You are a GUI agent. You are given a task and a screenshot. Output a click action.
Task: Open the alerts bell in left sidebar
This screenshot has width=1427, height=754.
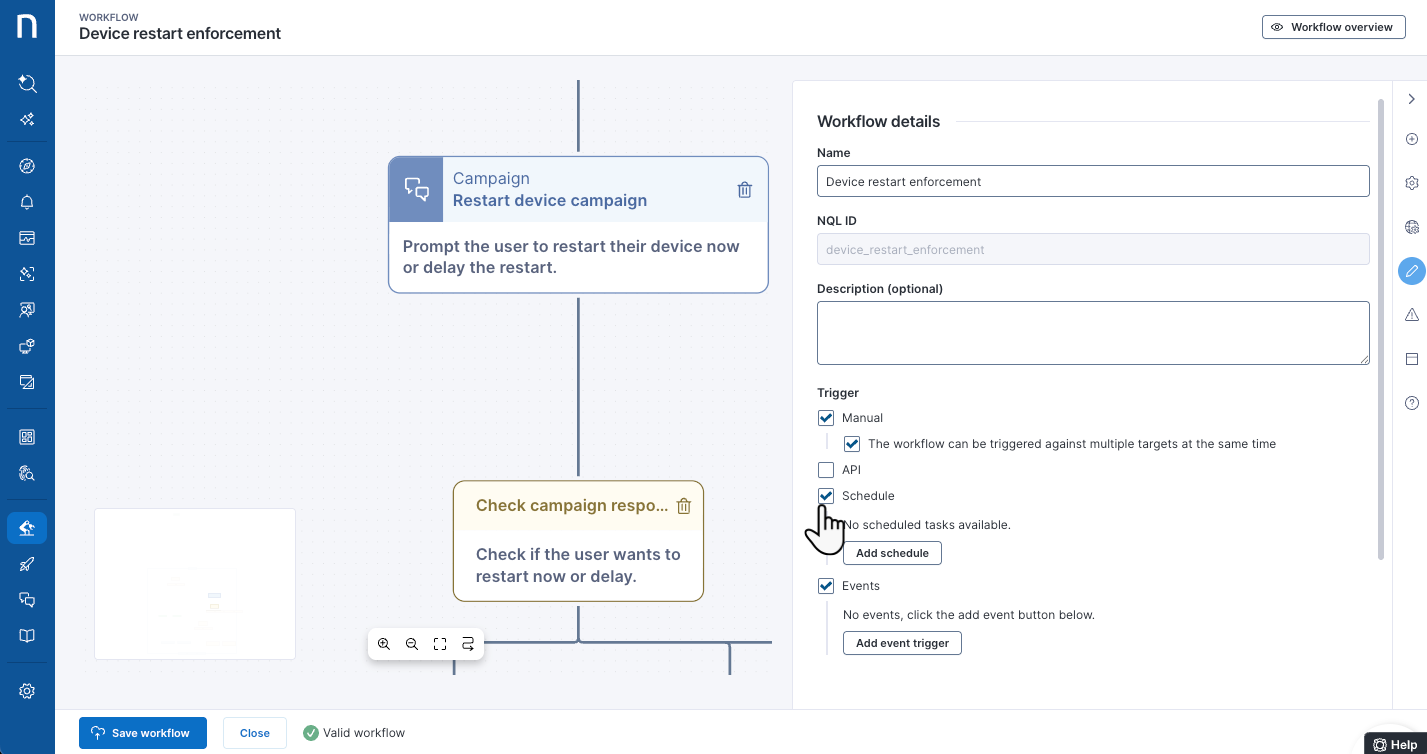pos(27,202)
